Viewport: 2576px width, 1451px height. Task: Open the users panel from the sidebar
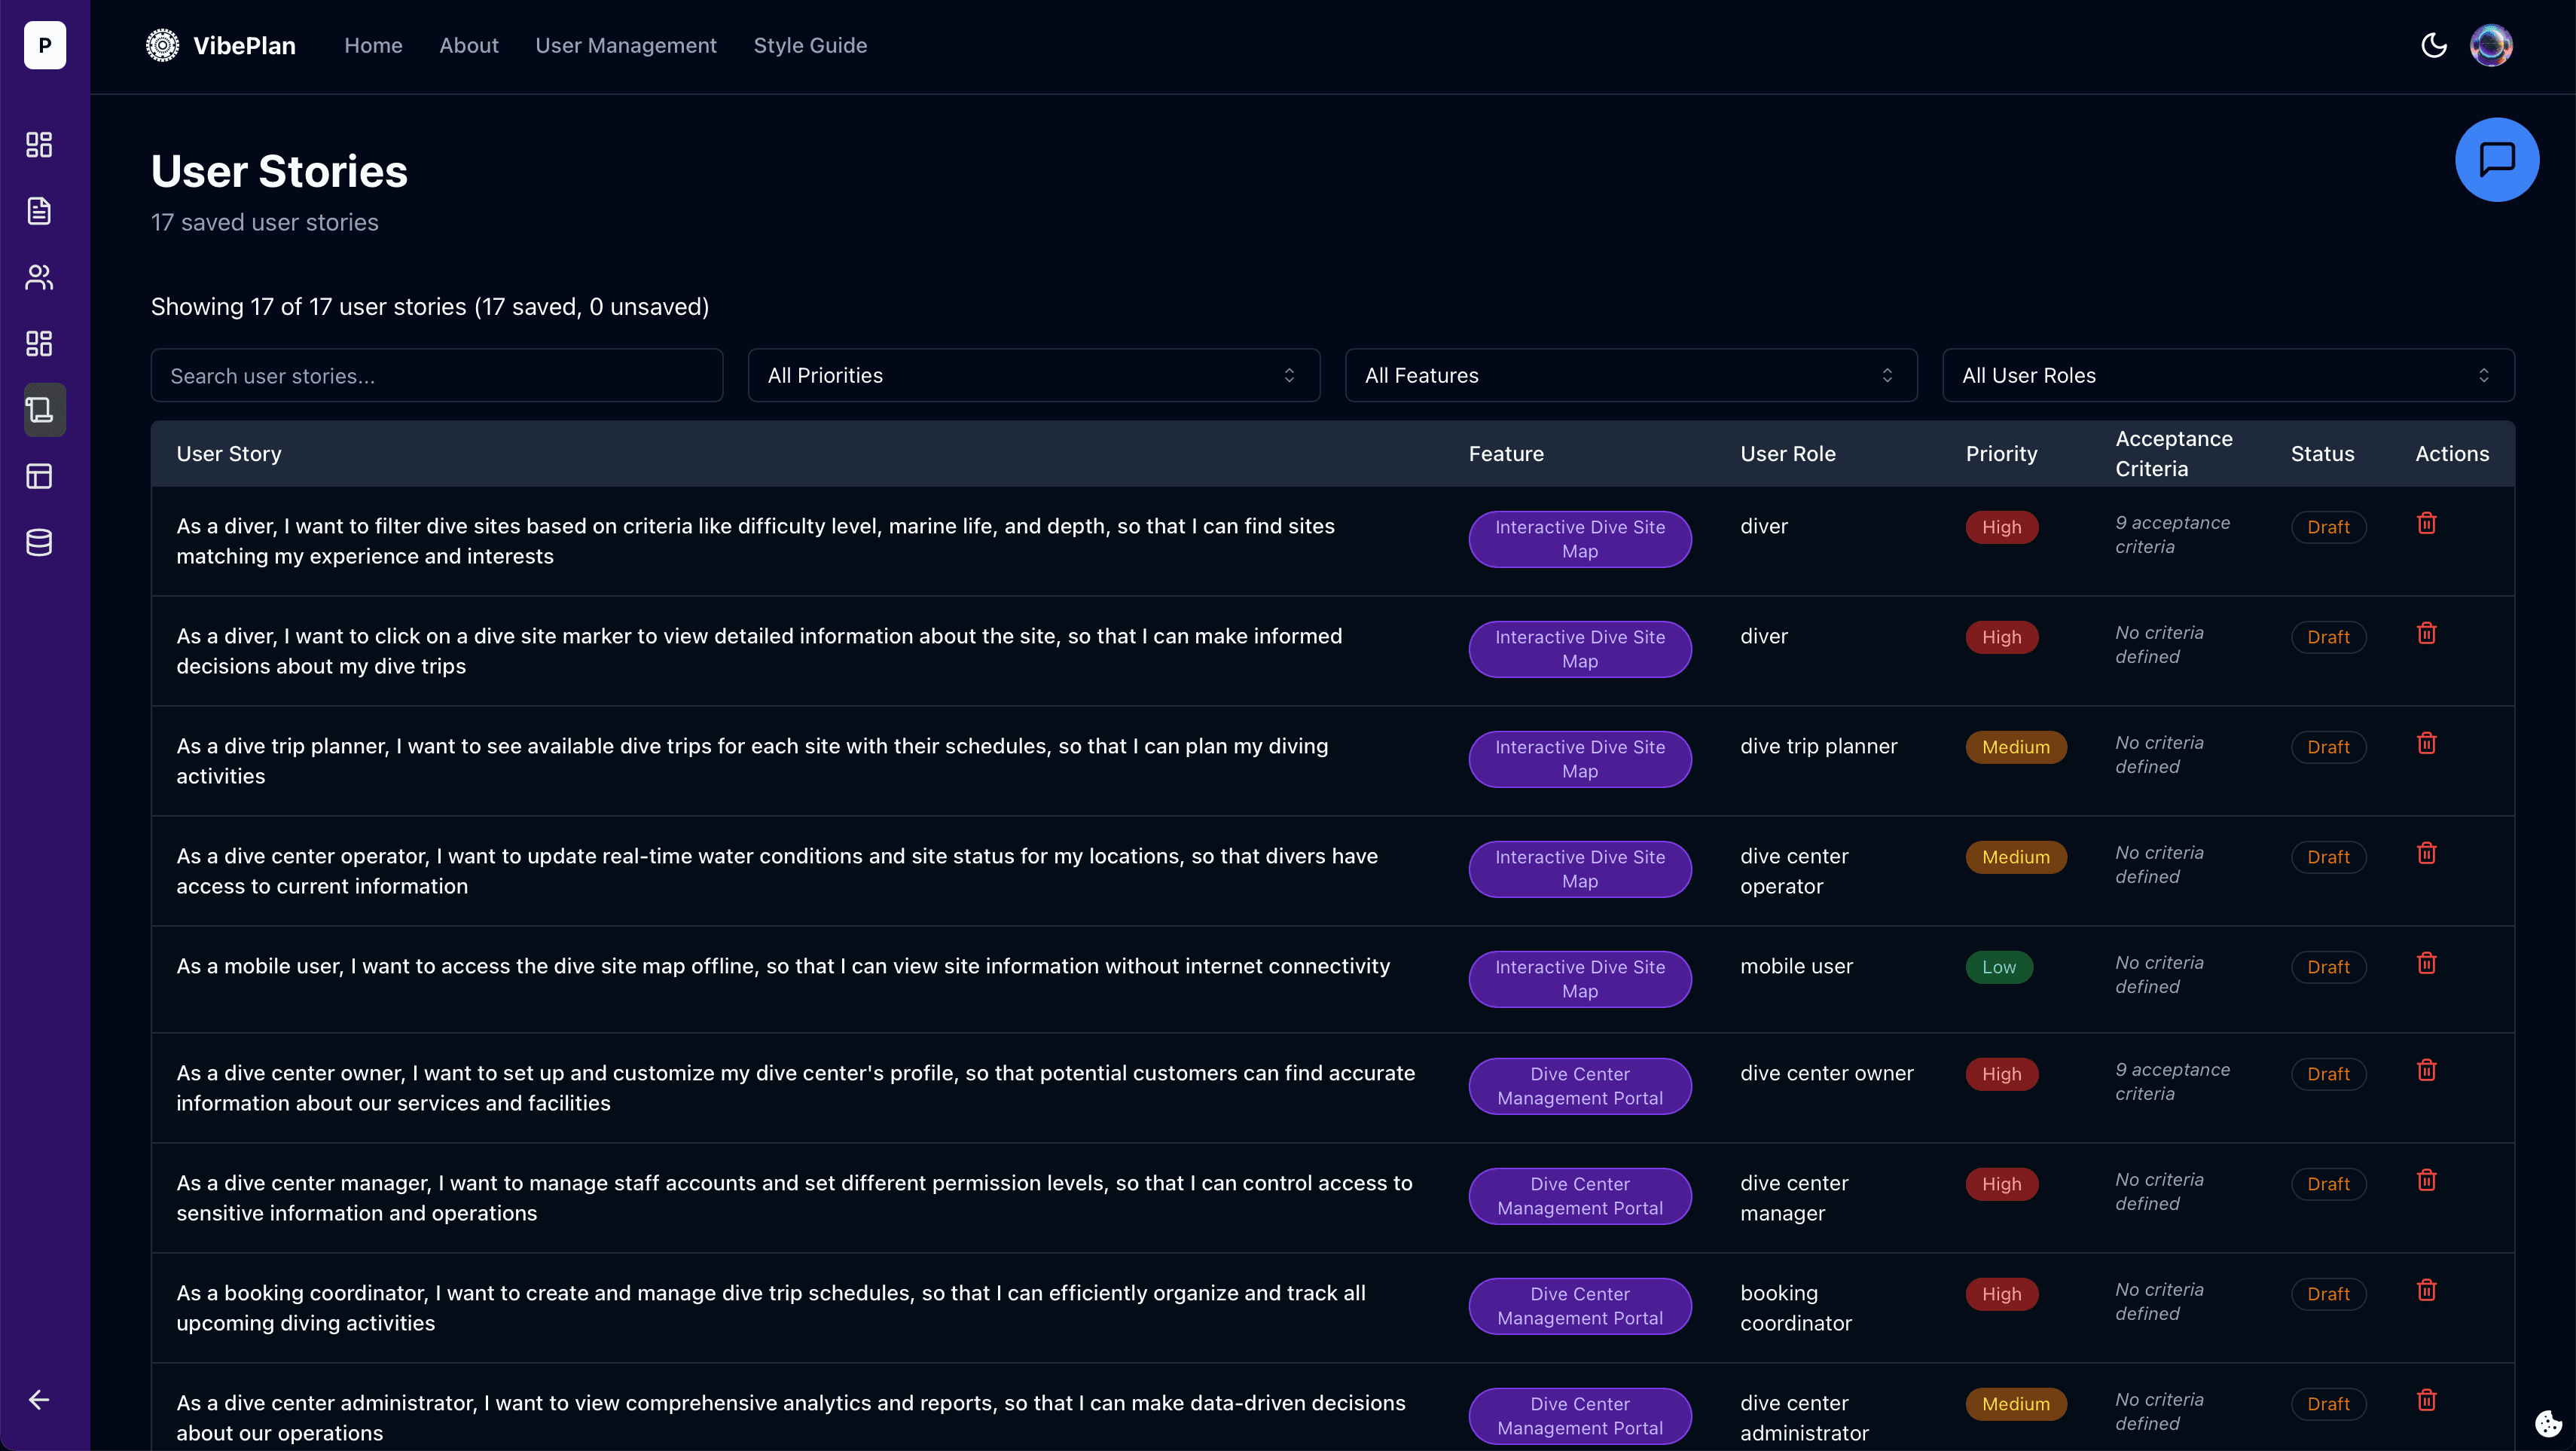[39, 277]
